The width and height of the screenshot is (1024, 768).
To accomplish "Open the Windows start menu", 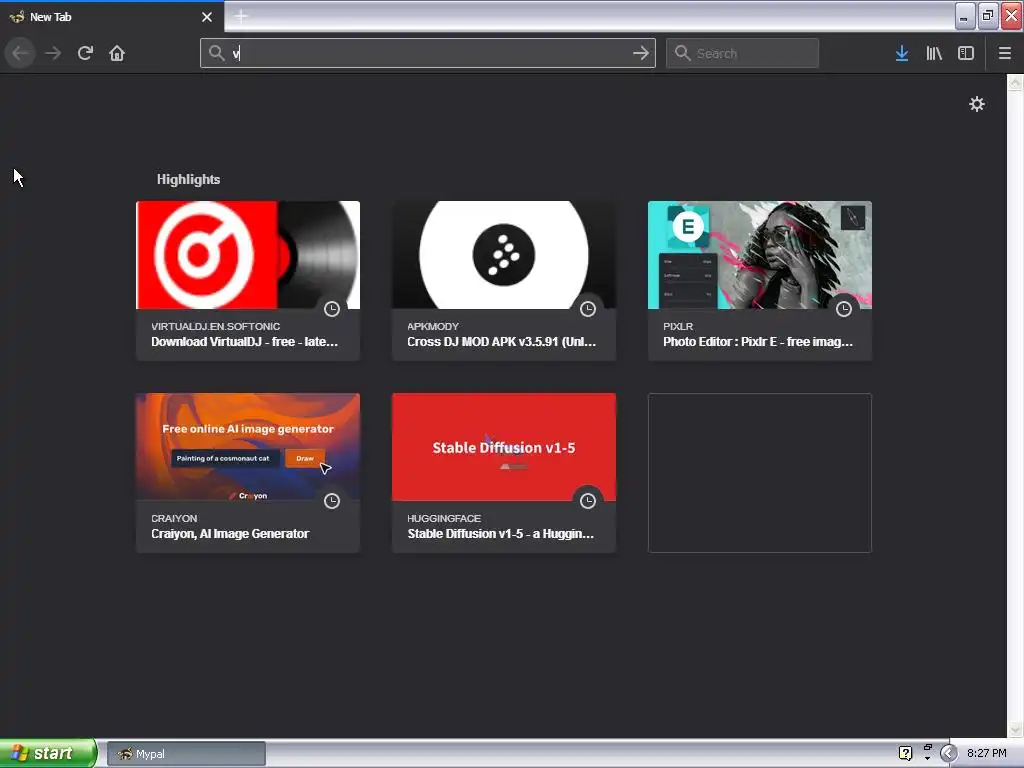I will pyautogui.click(x=48, y=753).
